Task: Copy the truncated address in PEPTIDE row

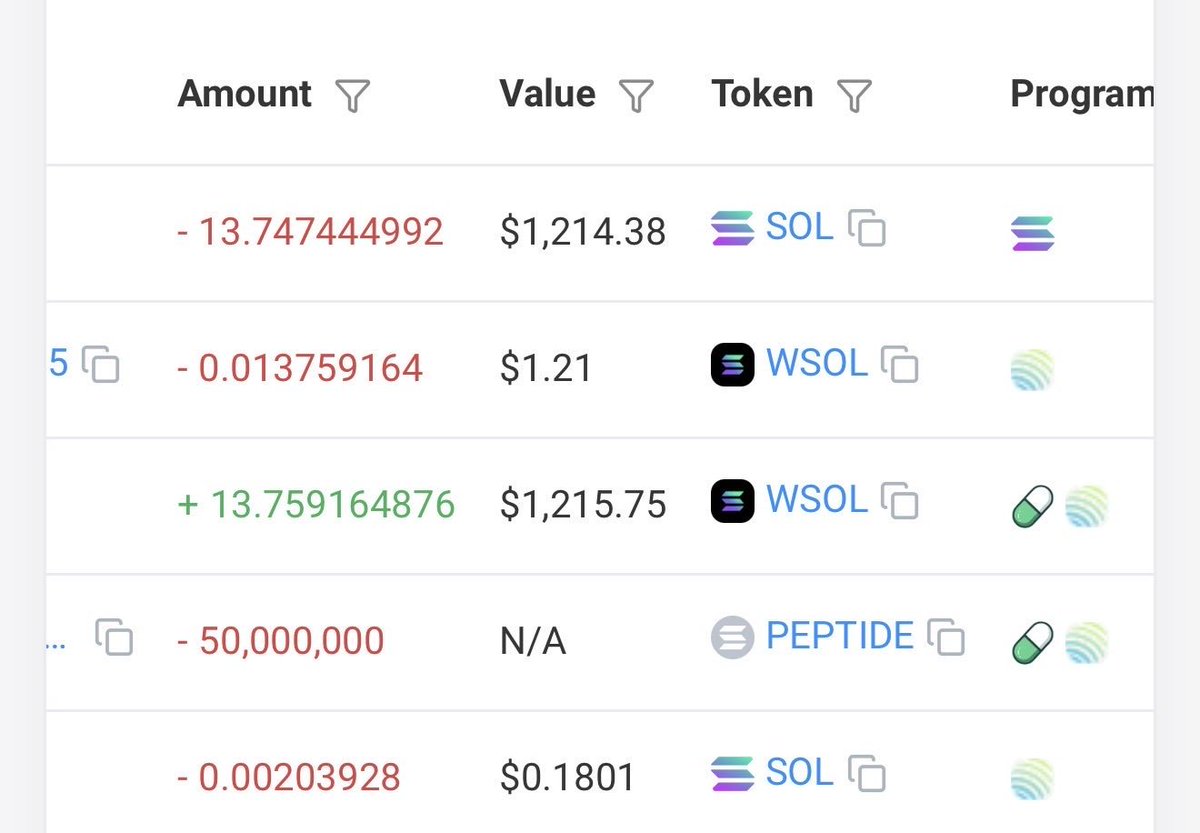Action: 114,637
